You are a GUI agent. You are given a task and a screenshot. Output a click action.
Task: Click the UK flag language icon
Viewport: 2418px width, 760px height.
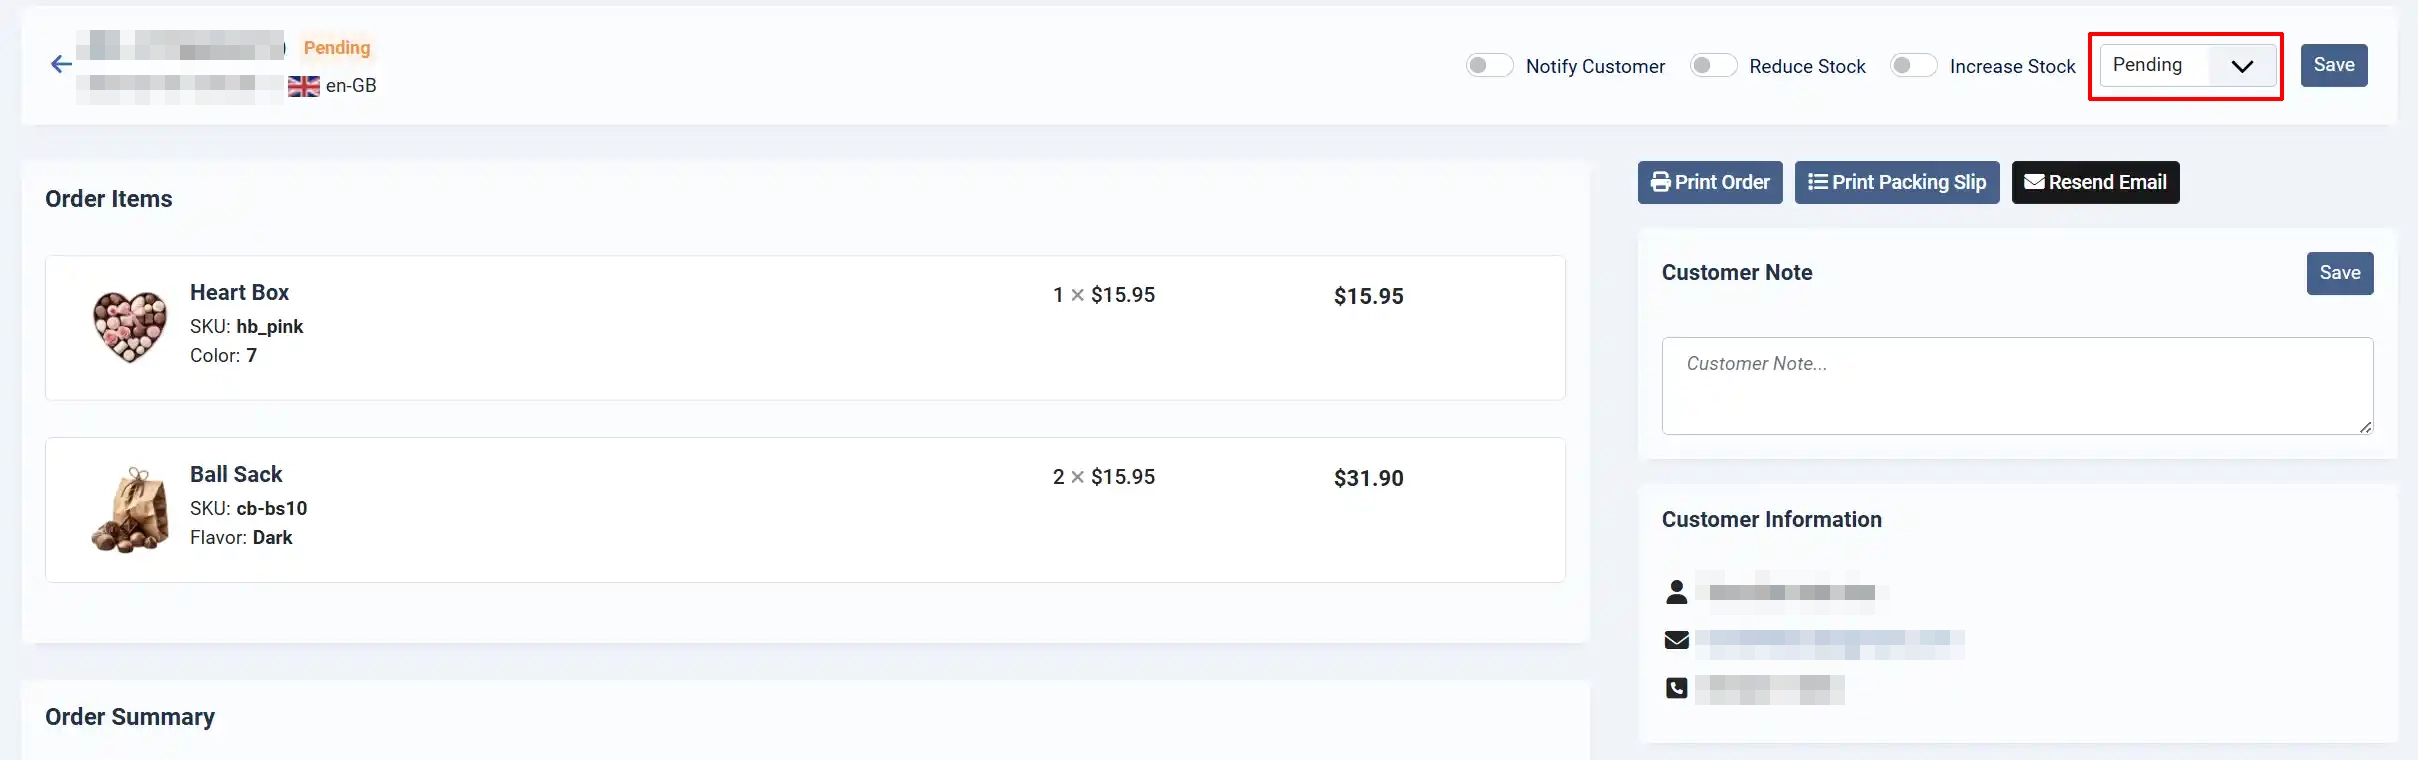[304, 86]
